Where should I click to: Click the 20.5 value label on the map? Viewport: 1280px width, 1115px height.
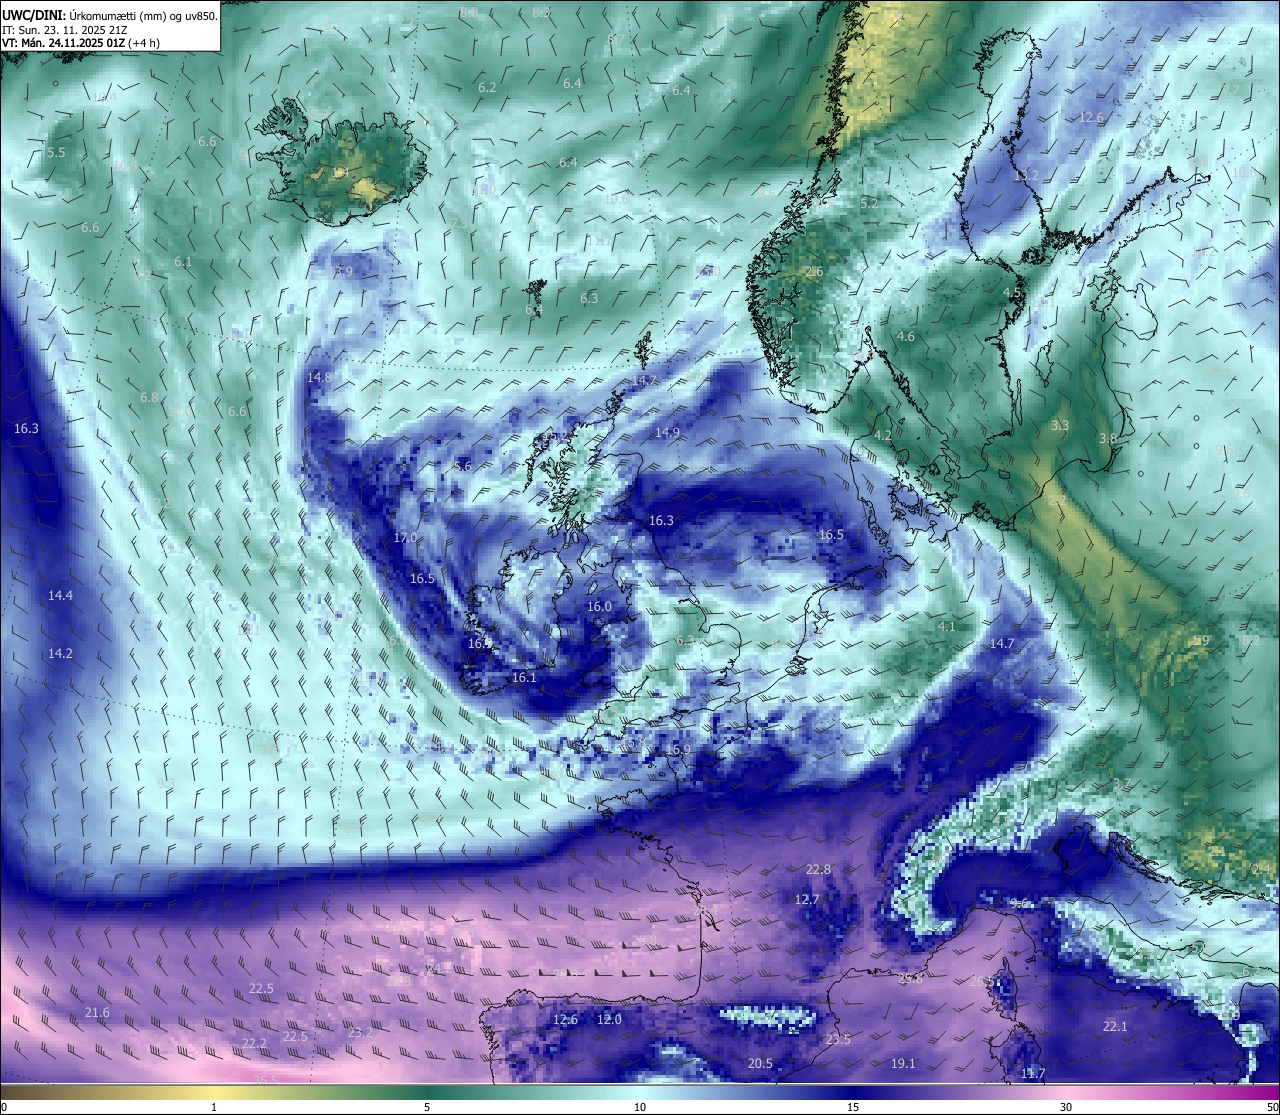(x=760, y=1063)
